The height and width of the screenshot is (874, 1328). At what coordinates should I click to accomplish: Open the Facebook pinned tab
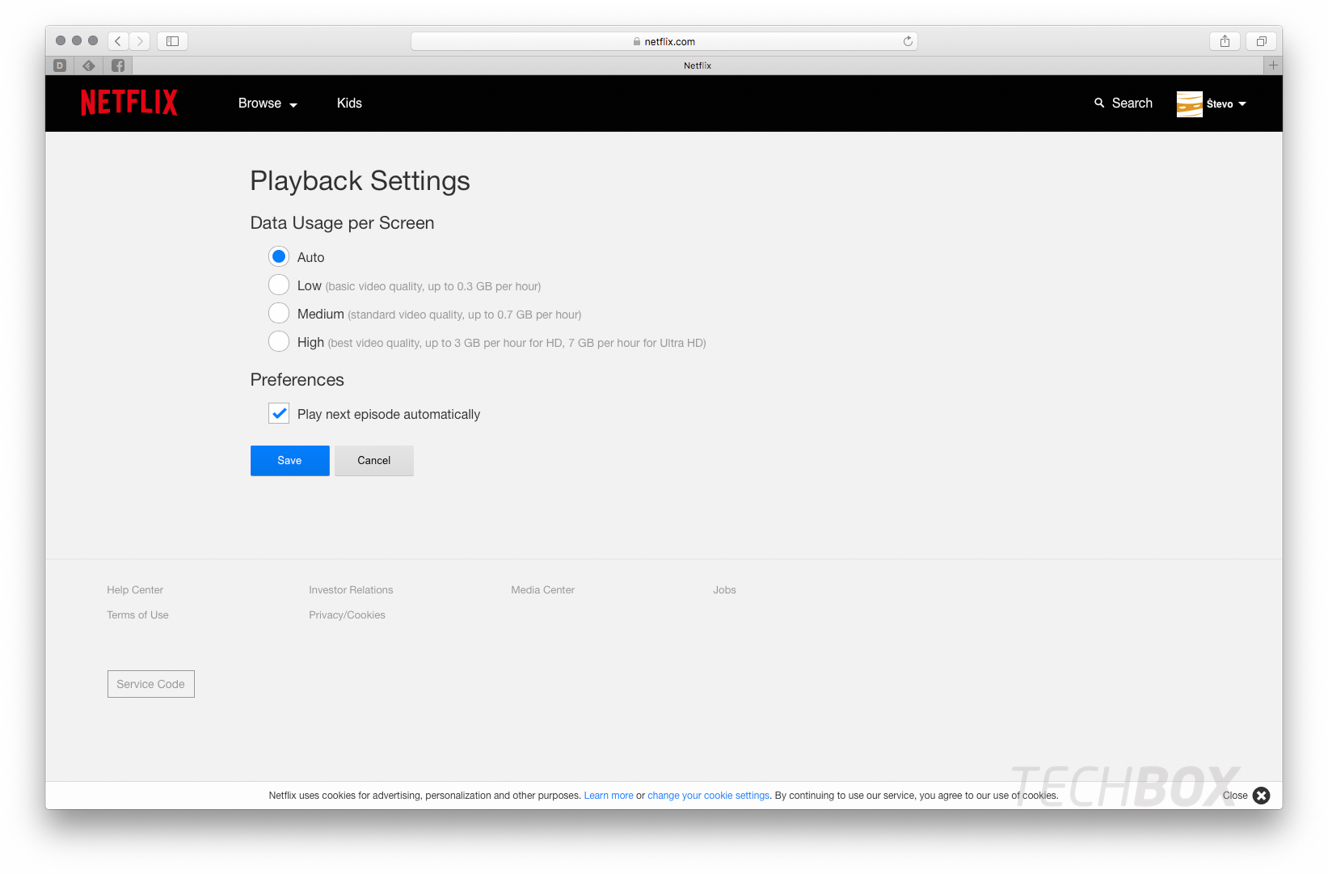coord(118,65)
